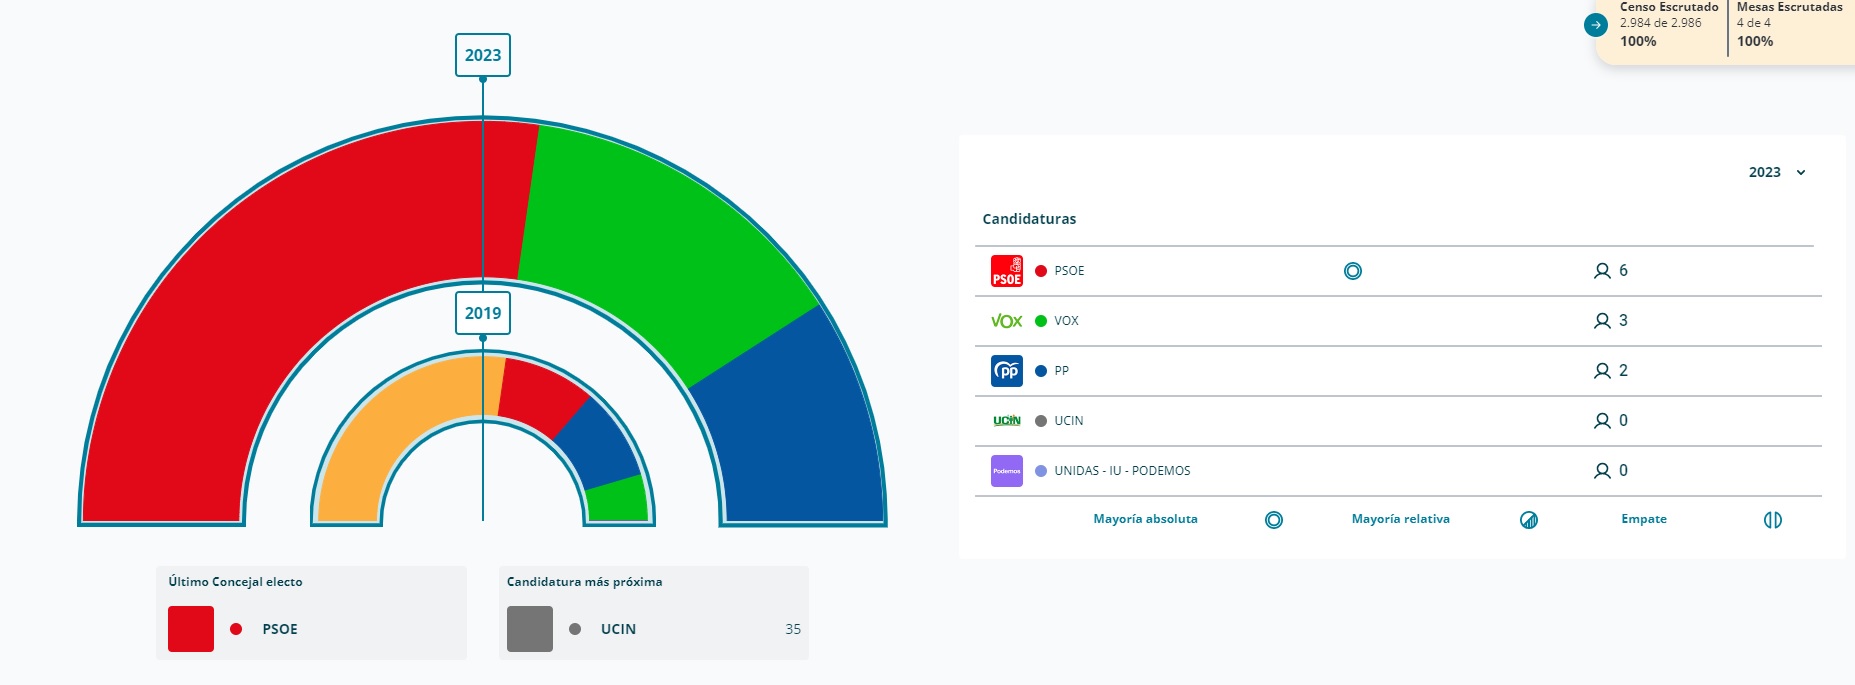Click the Candidaturas heading

[1029, 219]
